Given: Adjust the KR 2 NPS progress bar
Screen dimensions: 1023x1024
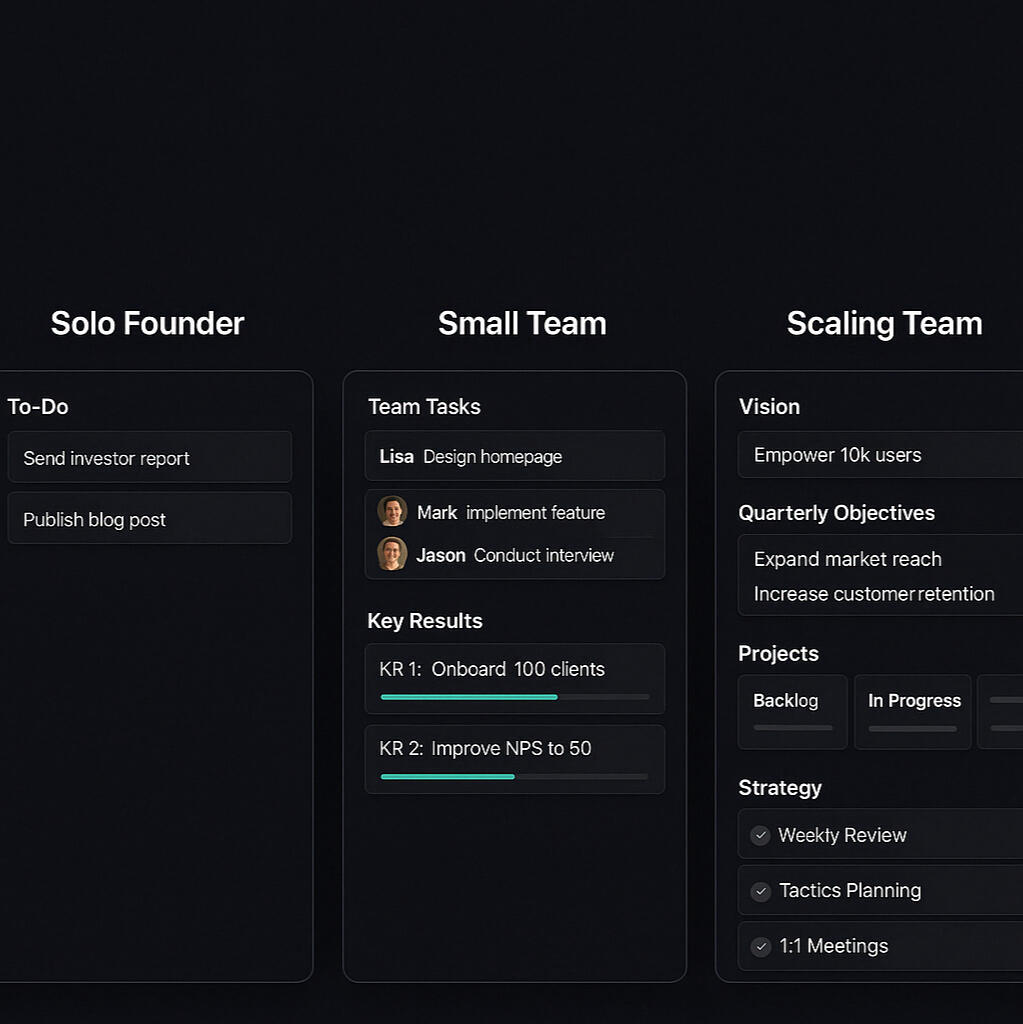Looking at the screenshot, I should click(x=514, y=776).
